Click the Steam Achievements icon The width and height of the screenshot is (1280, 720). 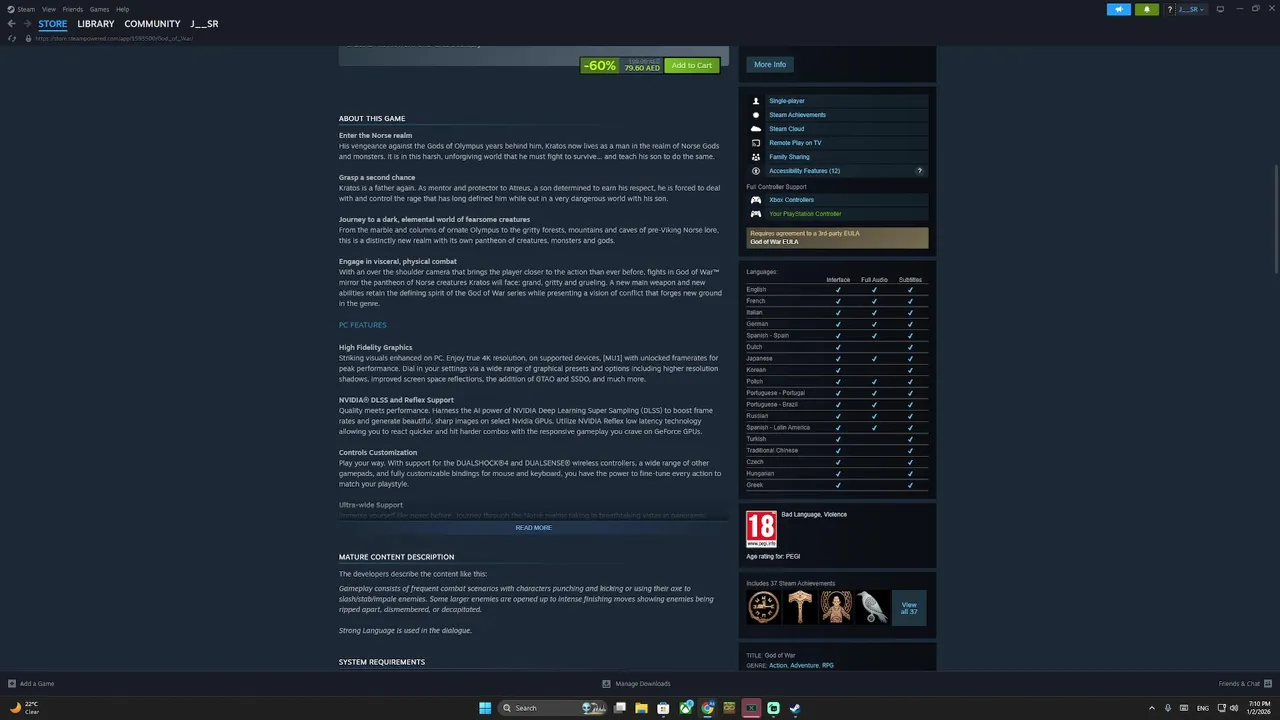click(x=756, y=115)
